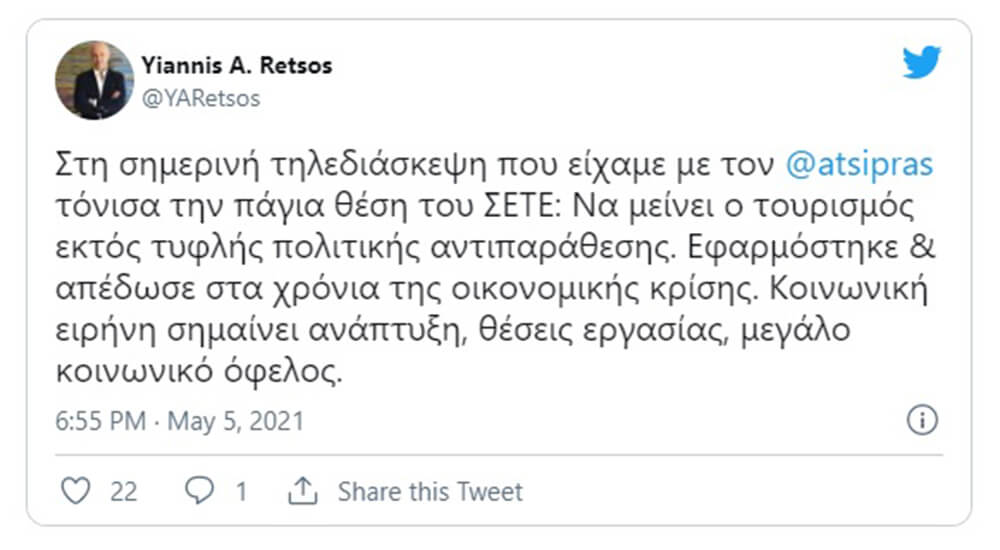Open the Twitter bird logo
Image resolution: width=1000 pixels, height=550 pixels.
pos(922,62)
